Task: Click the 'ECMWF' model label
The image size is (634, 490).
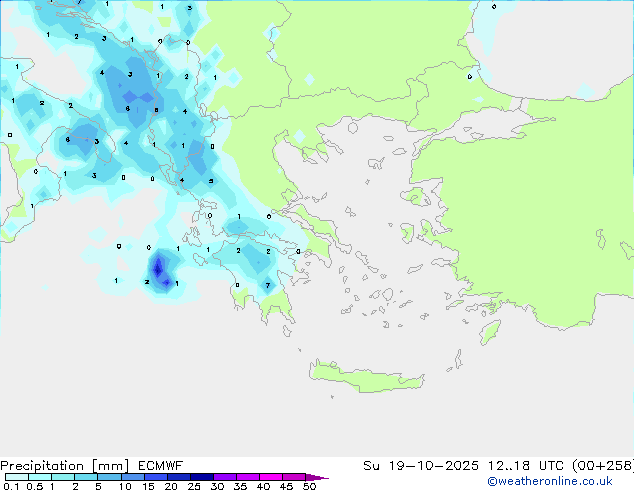Action: pyautogui.click(x=161, y=466)
